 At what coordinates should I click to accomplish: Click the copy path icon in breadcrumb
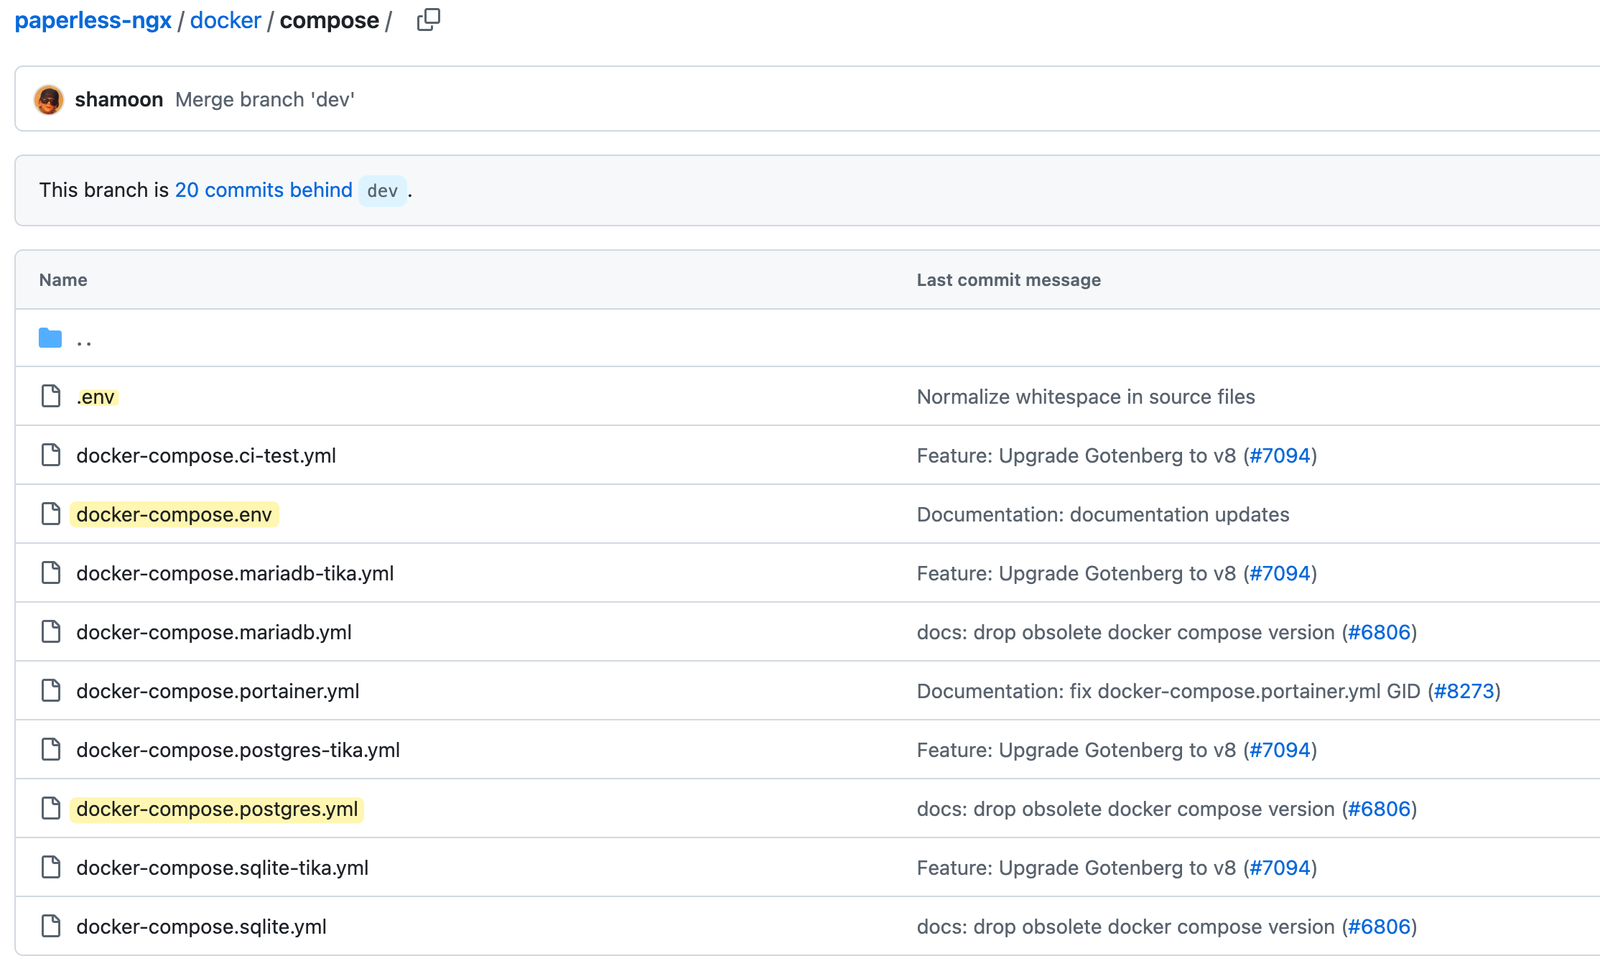(x=428, y=19)
